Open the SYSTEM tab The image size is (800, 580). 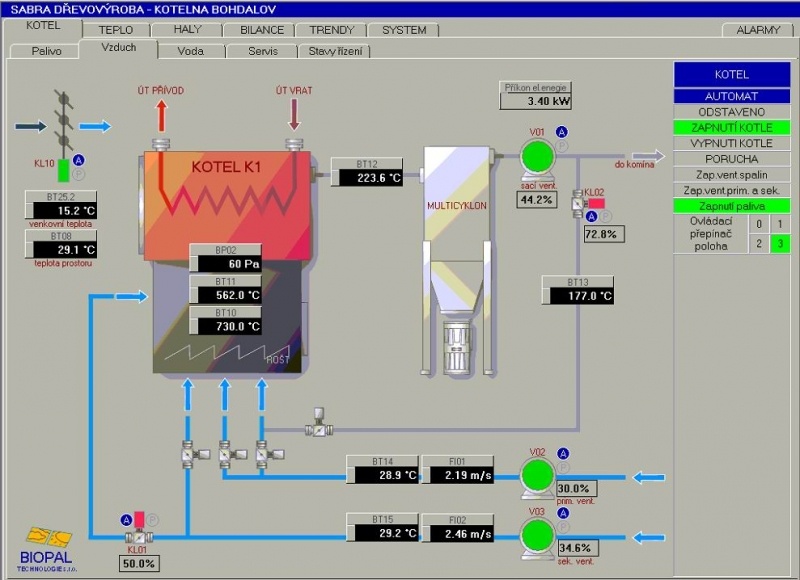[404, 30]
